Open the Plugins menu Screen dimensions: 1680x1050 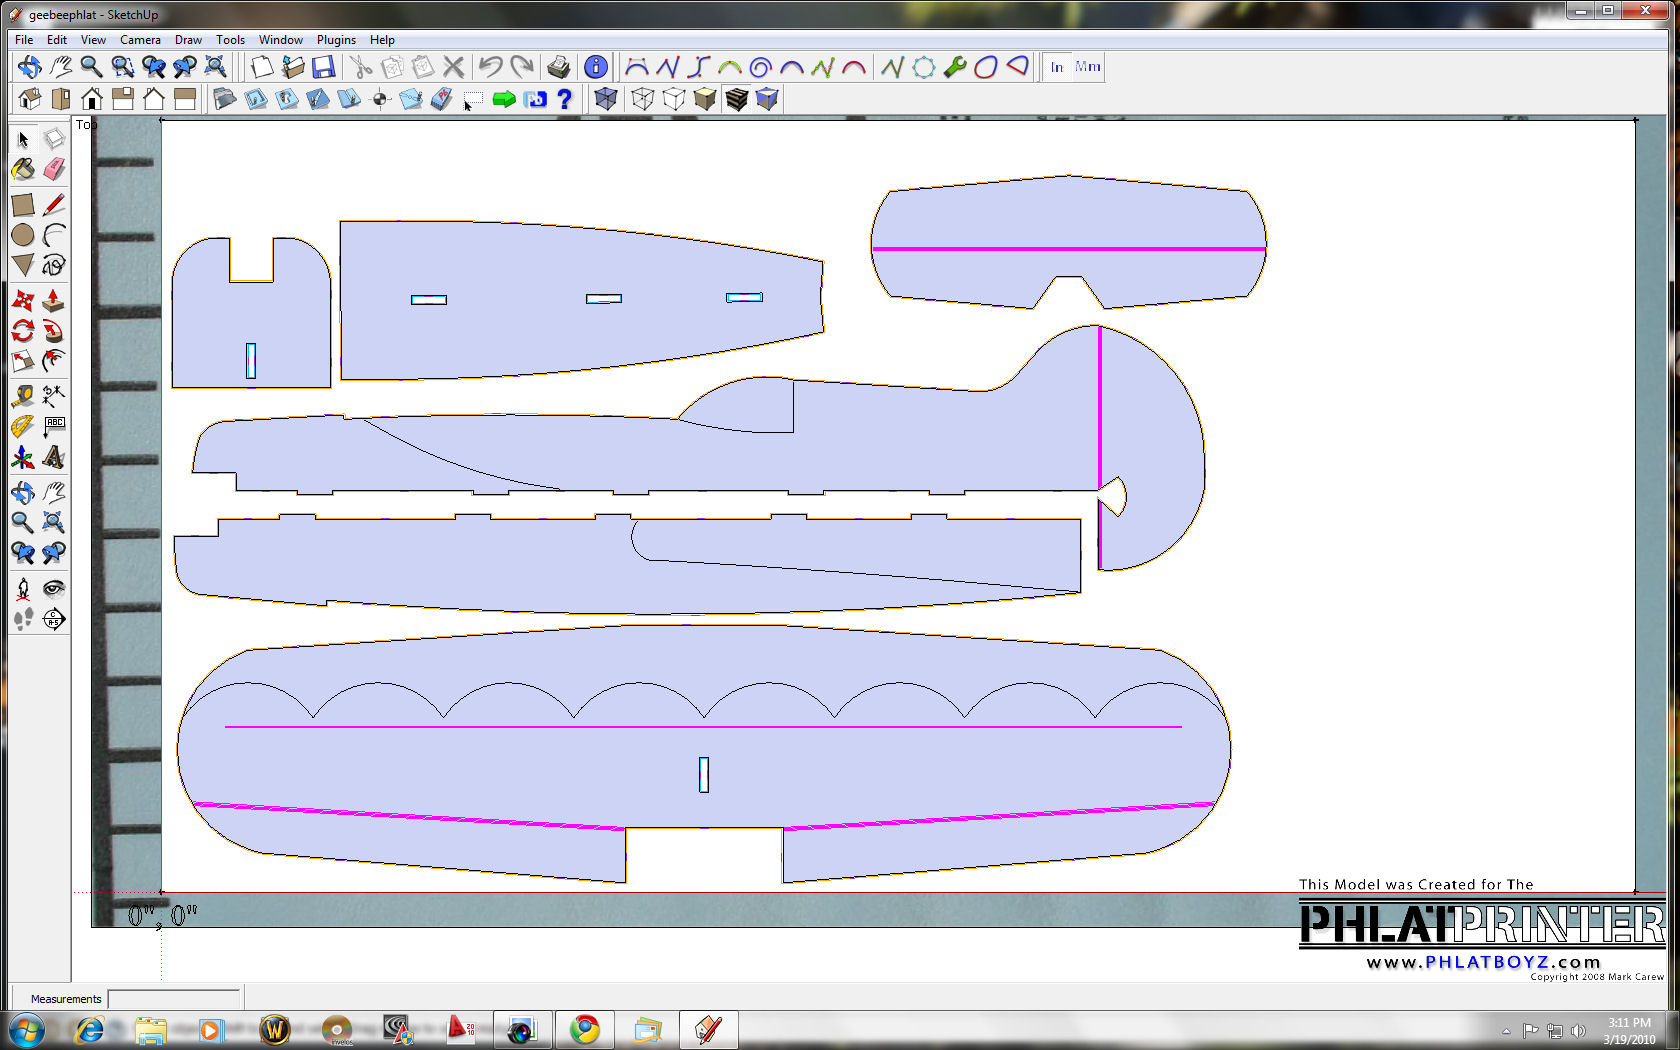click(336, 40)
